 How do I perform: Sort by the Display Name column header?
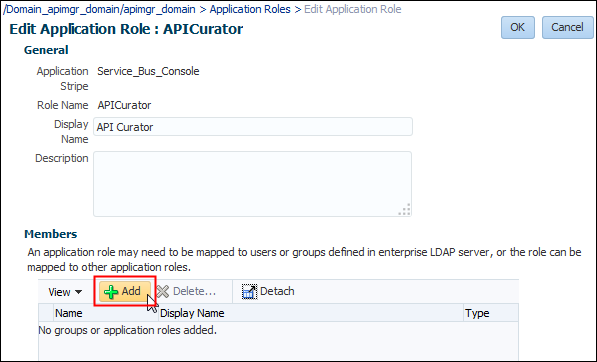click(x=311, y=313)
